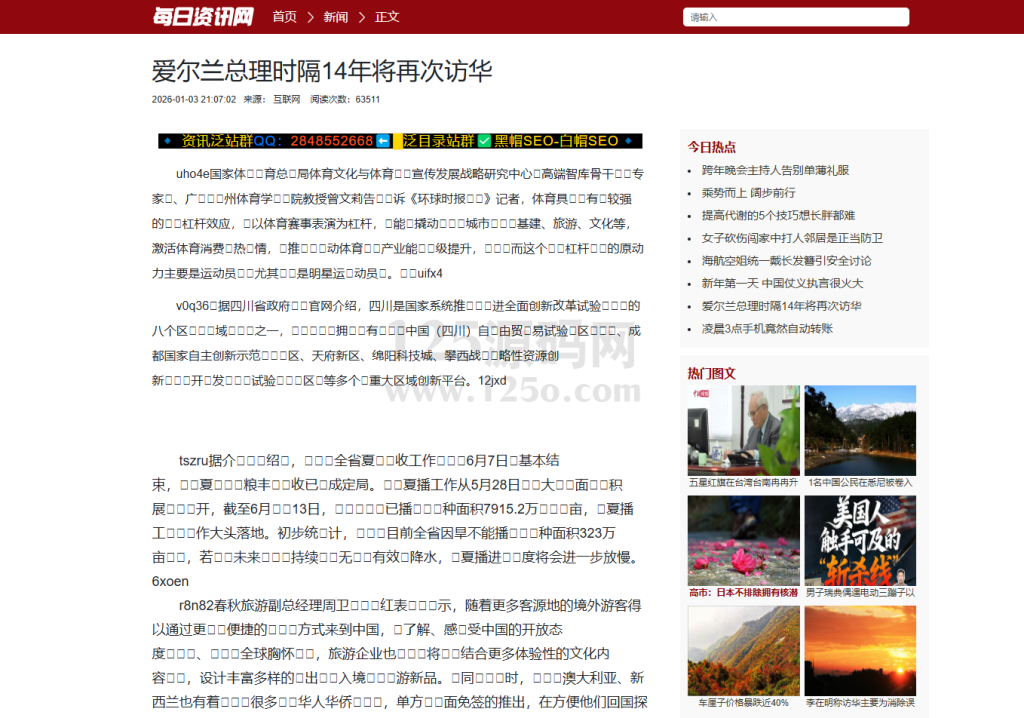Click the 资讯泛站群 SEO advertisement banner
The height and width of the screenshot is (718, 1024).
(400, 141)
